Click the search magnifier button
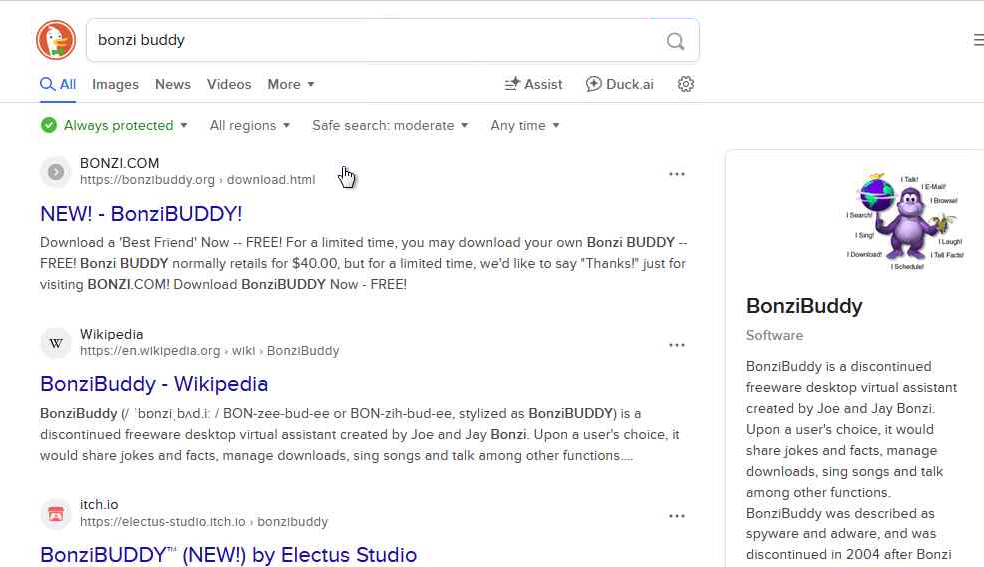The image size is (984, 567). tap(675, 41)
